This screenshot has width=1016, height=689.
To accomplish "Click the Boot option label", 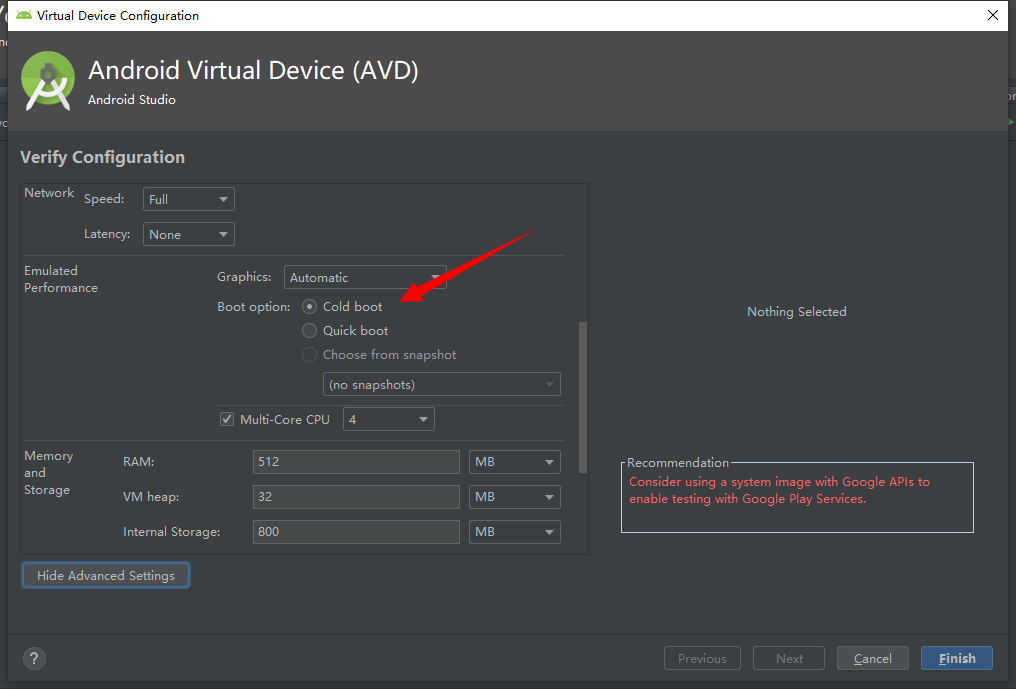I will point(253,307).
